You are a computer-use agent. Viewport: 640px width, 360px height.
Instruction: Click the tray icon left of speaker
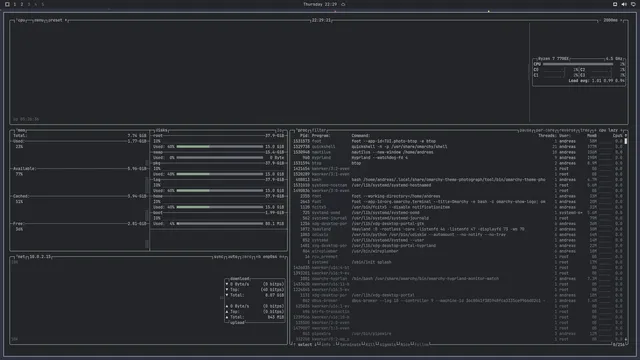(x=615, y=4)
